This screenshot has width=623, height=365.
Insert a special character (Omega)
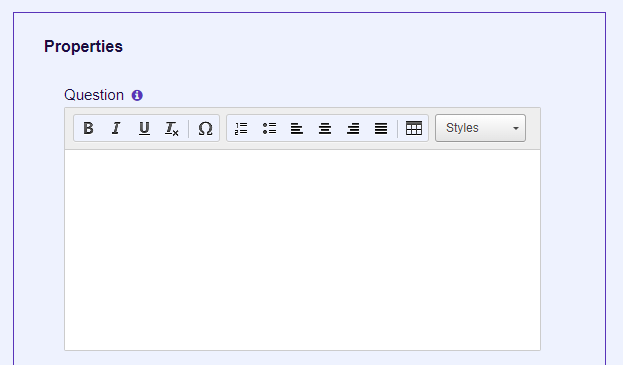click(x=205, y=128)
